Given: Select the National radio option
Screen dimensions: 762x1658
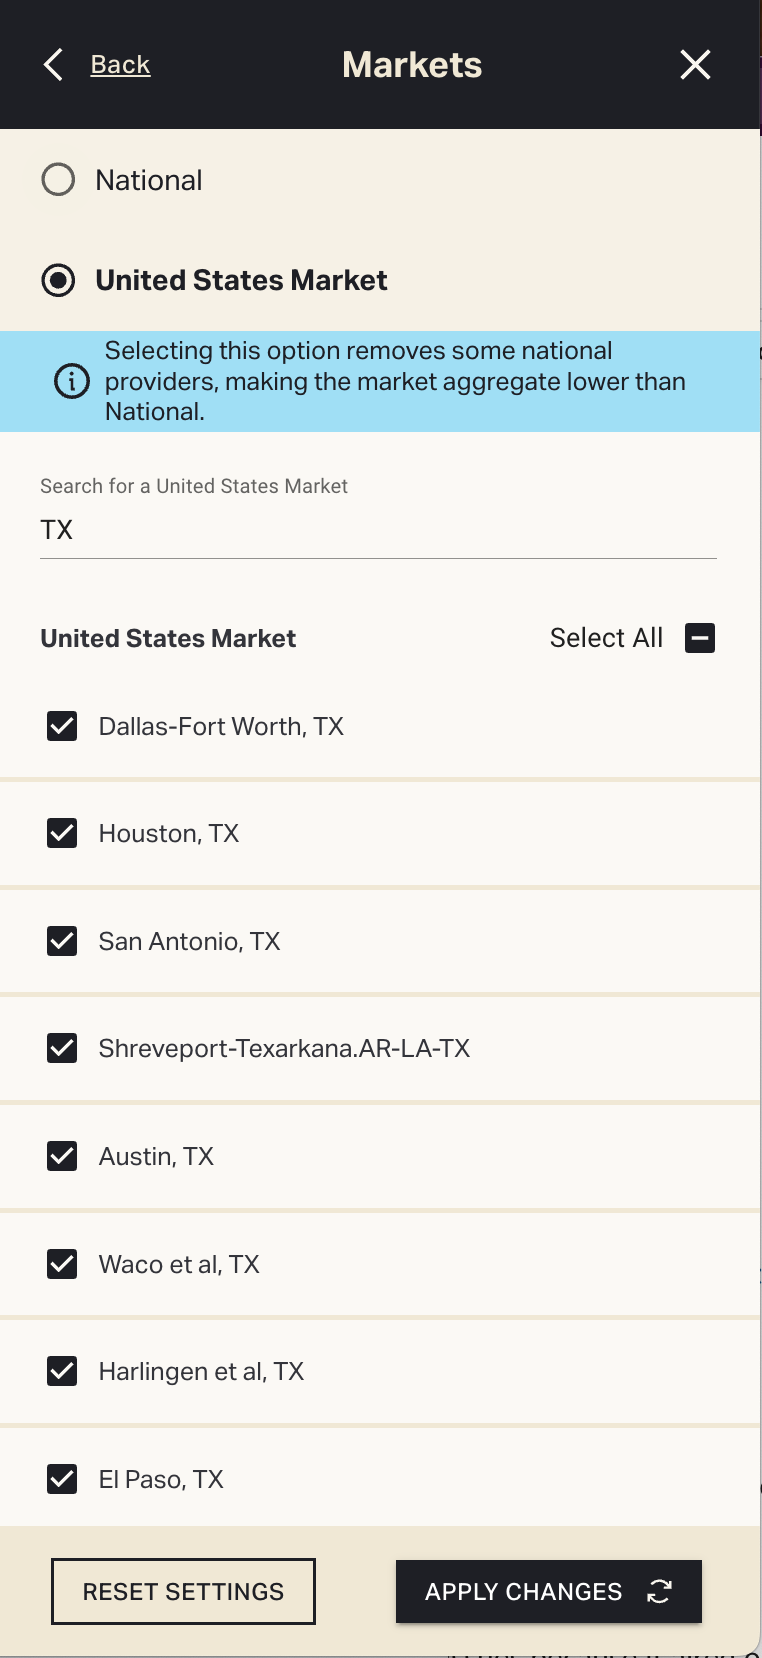Looking at the screenshot, I should coord(58,180).
